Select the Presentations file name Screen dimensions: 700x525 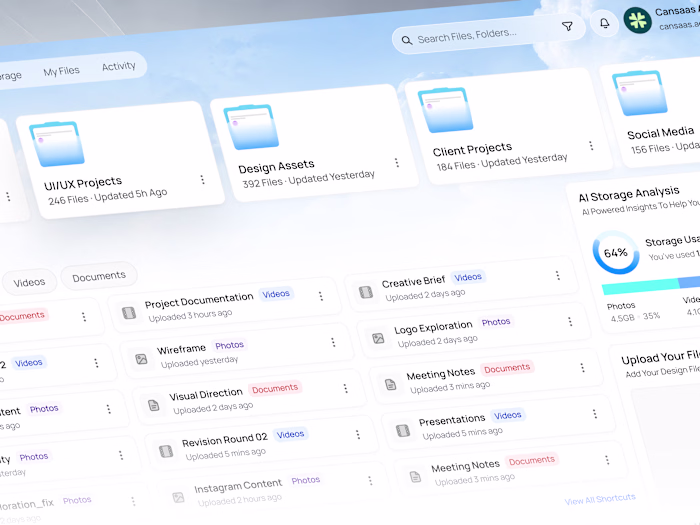452,420
